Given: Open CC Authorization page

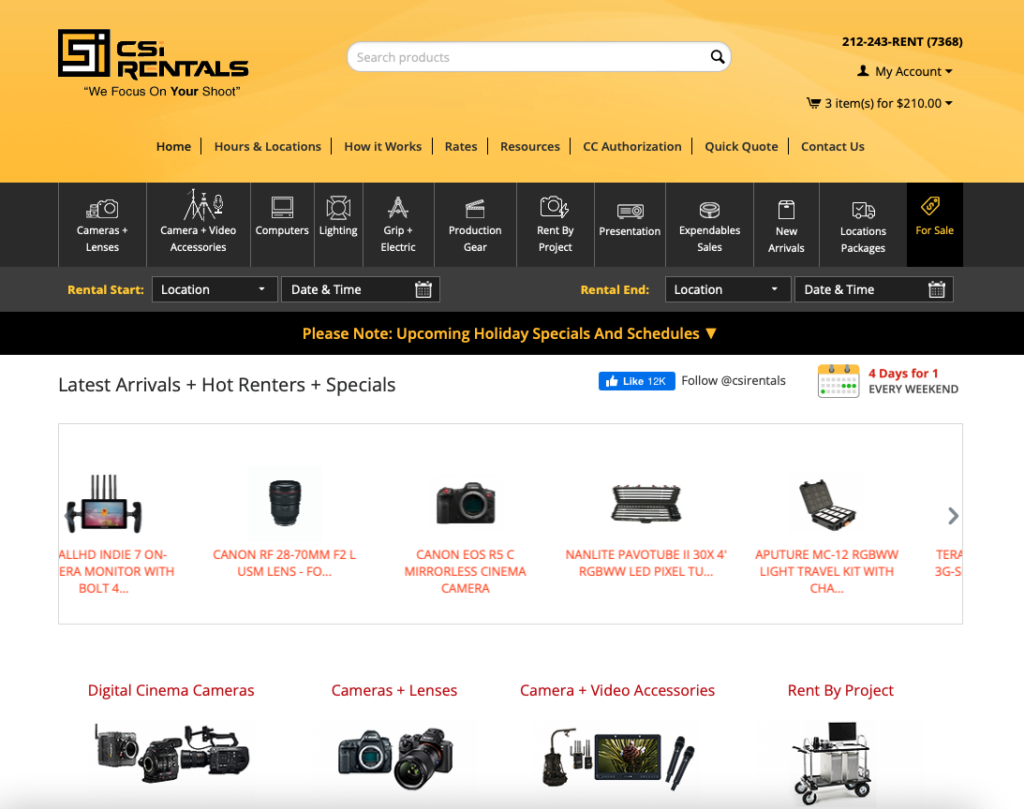Looking at the screenshot, I should [632, 146].
